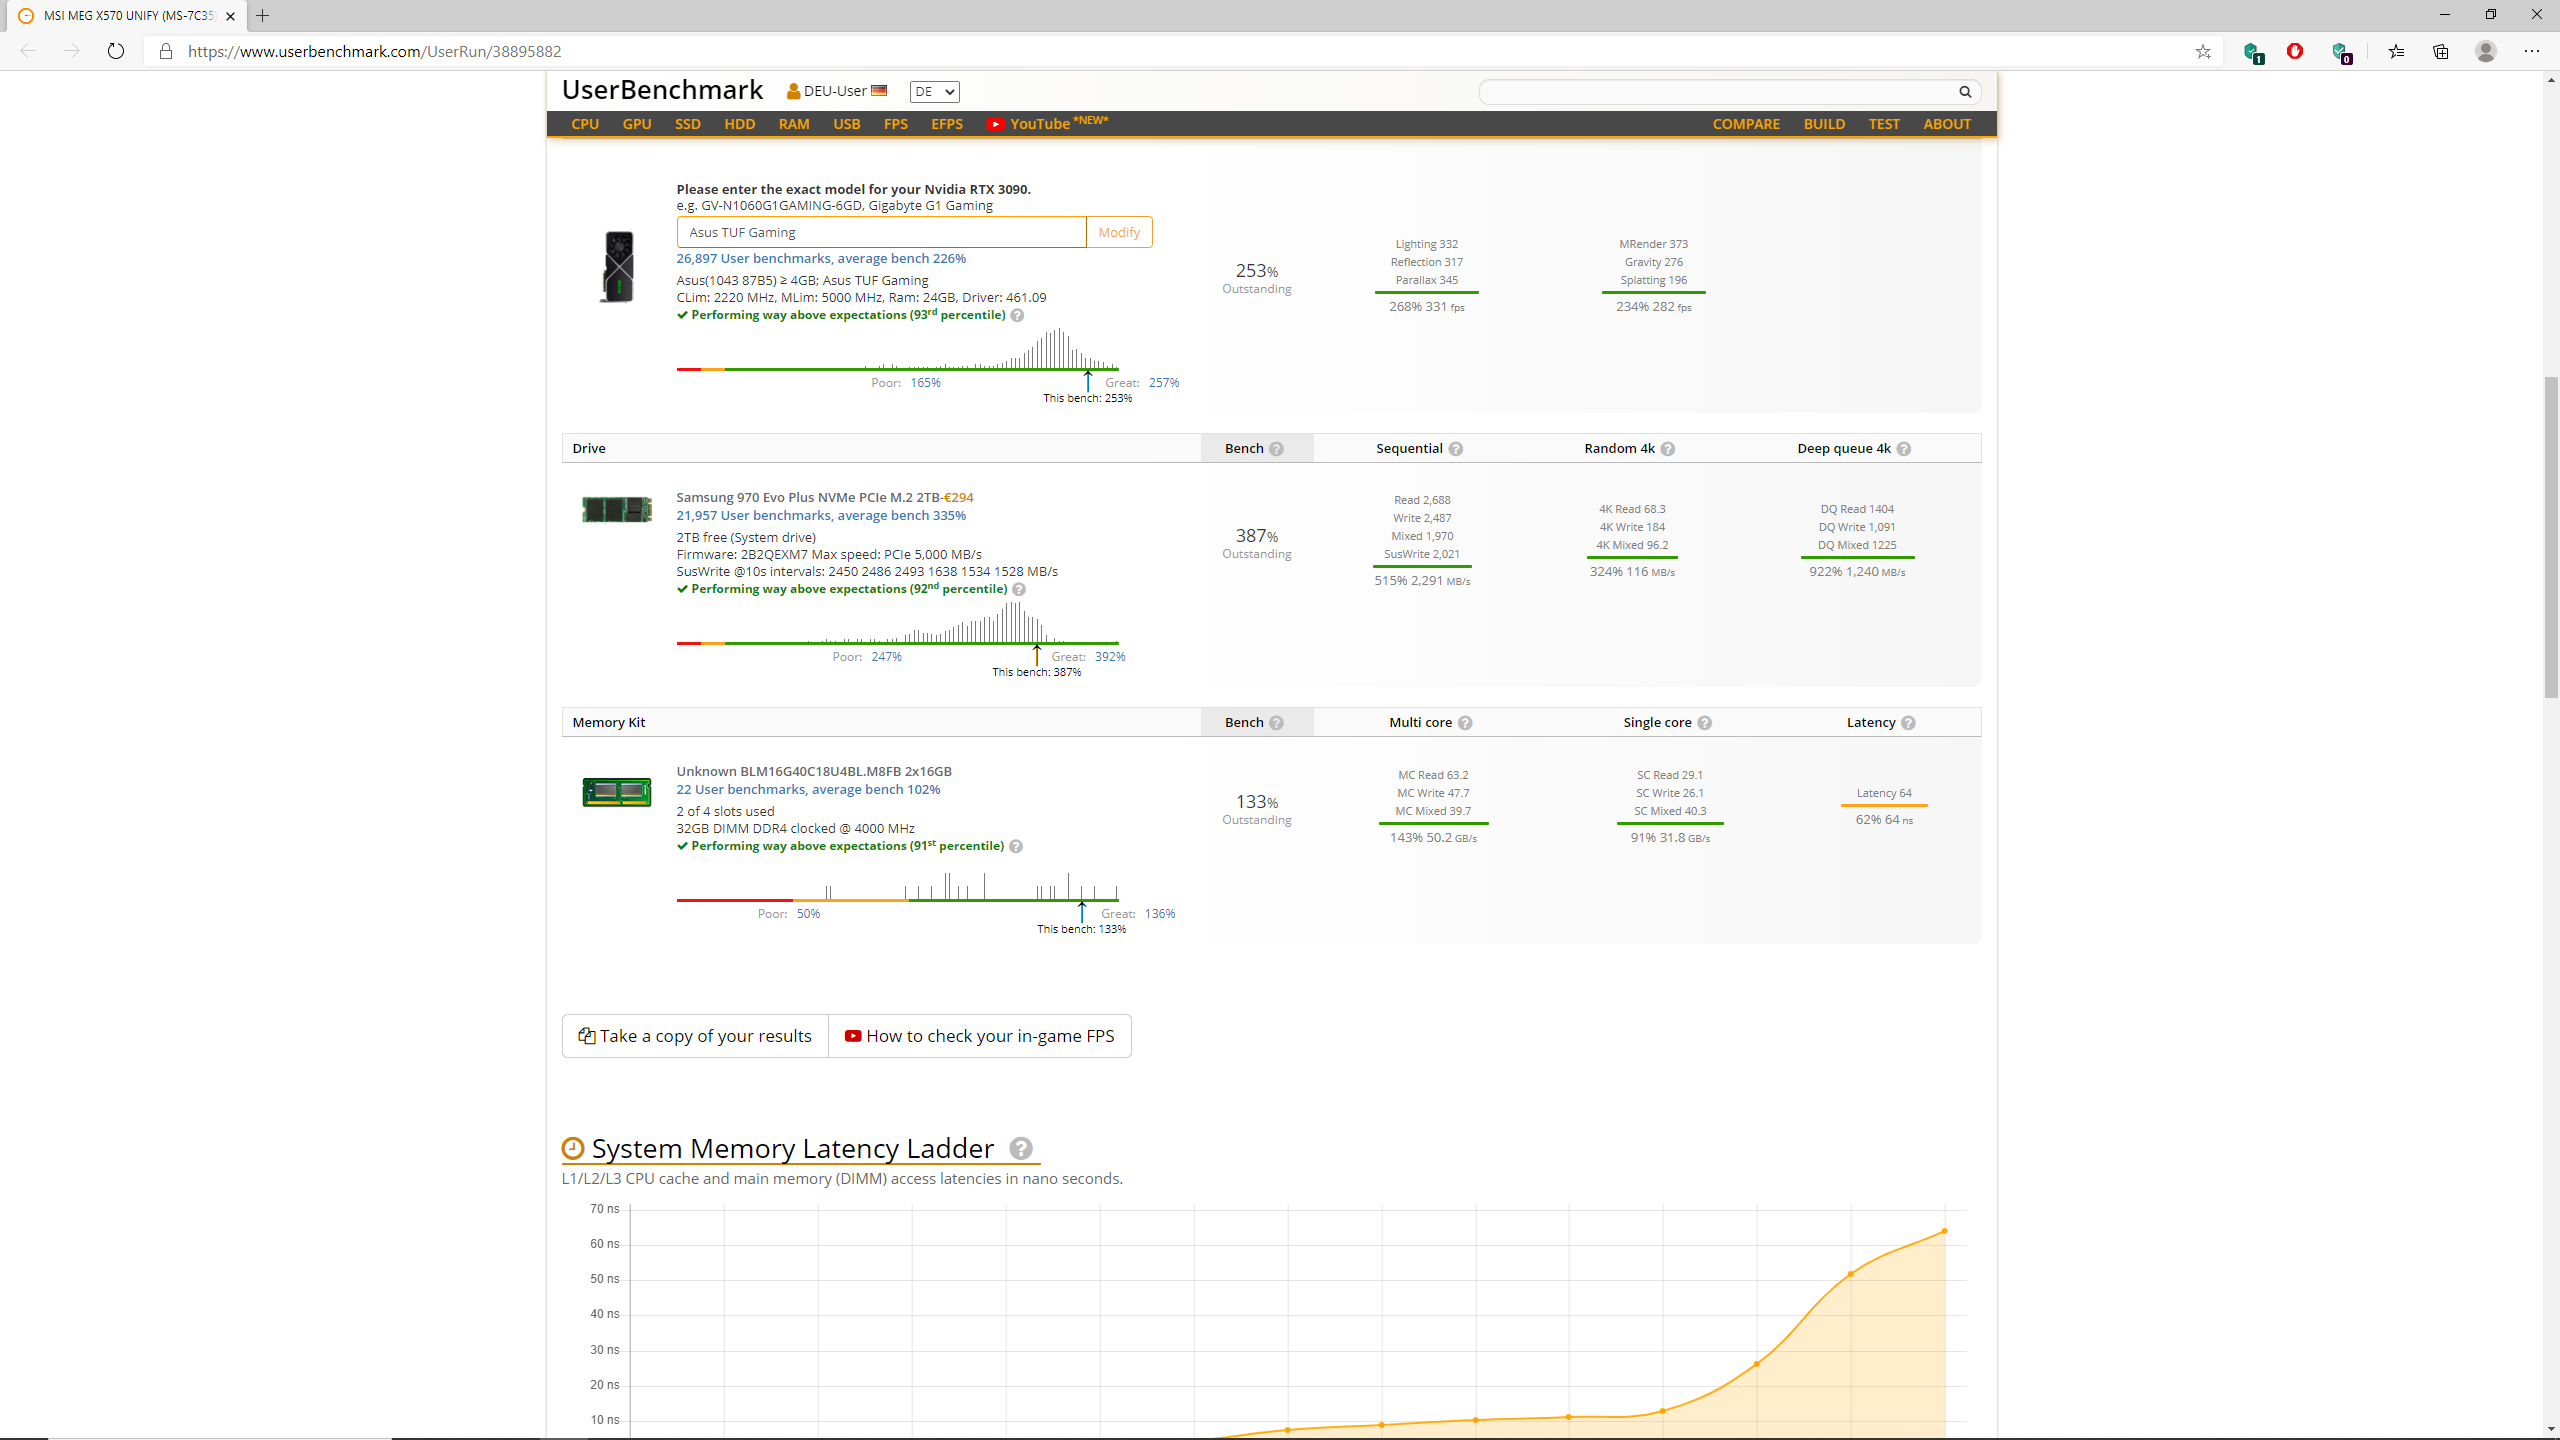The width and height of the screenshot is (2560, 1440).
Task: Add this page to browser favorites star
Action: pyautogui.click(x=2203, y=51)
